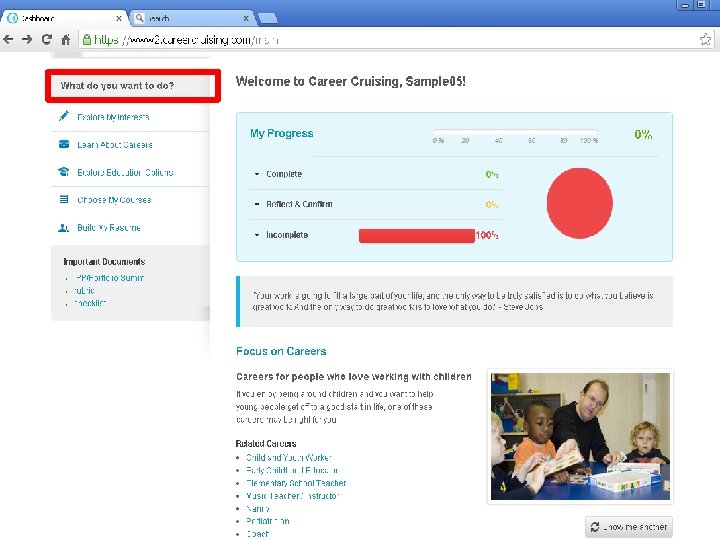Open the first Important Documents link
Viewport: 720px width, 540px height.
point(109,278)
